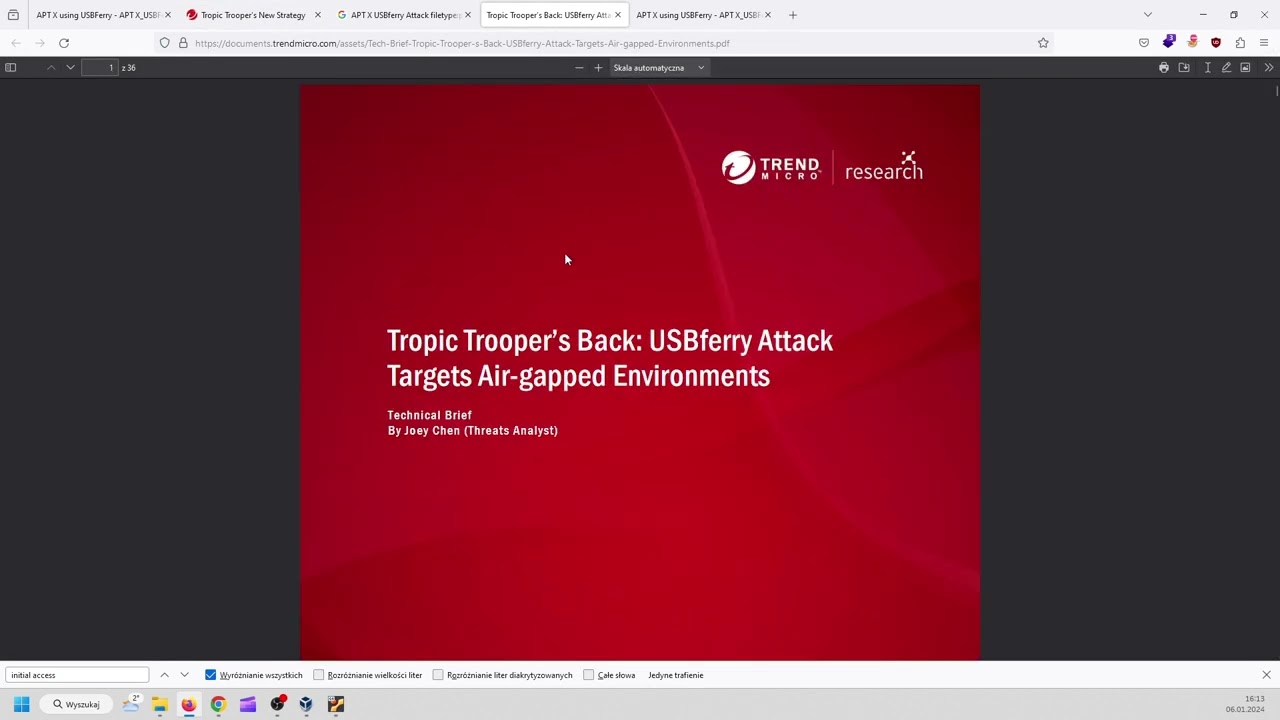Zoom out the PDF with minus
The image size is (1280, 720).
tap(579, 67)
